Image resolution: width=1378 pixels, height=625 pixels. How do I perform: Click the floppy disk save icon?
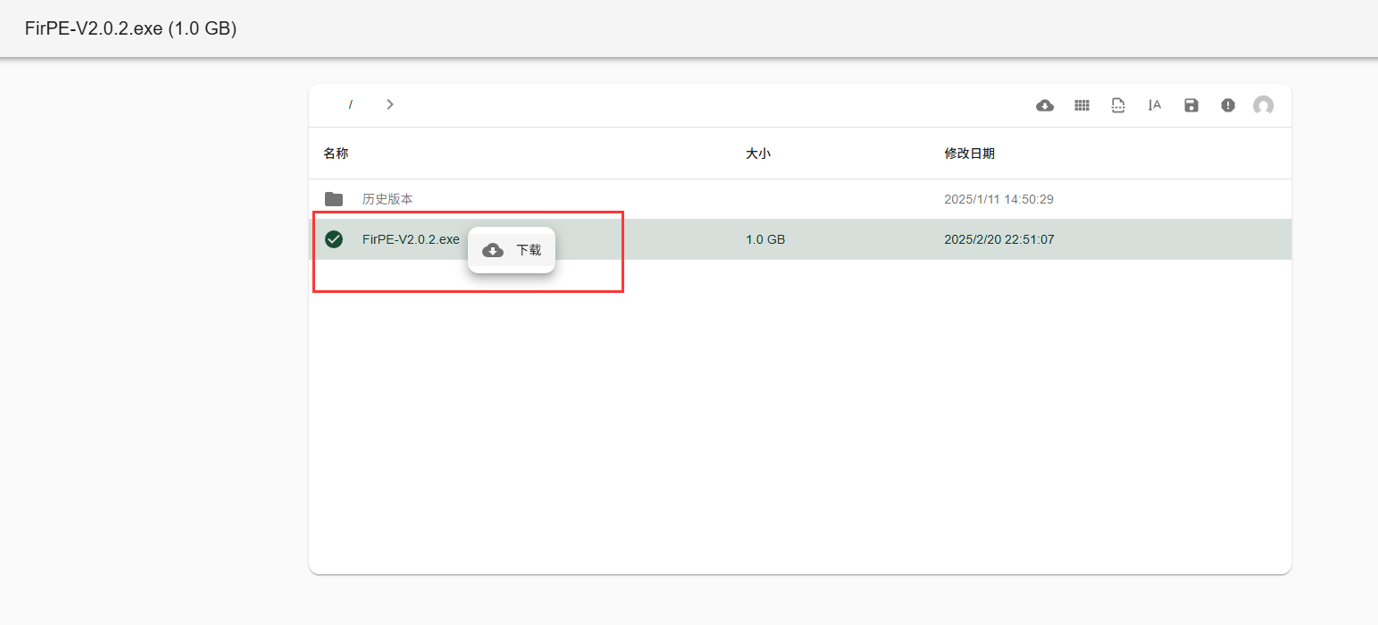(x=1191, y=105)
